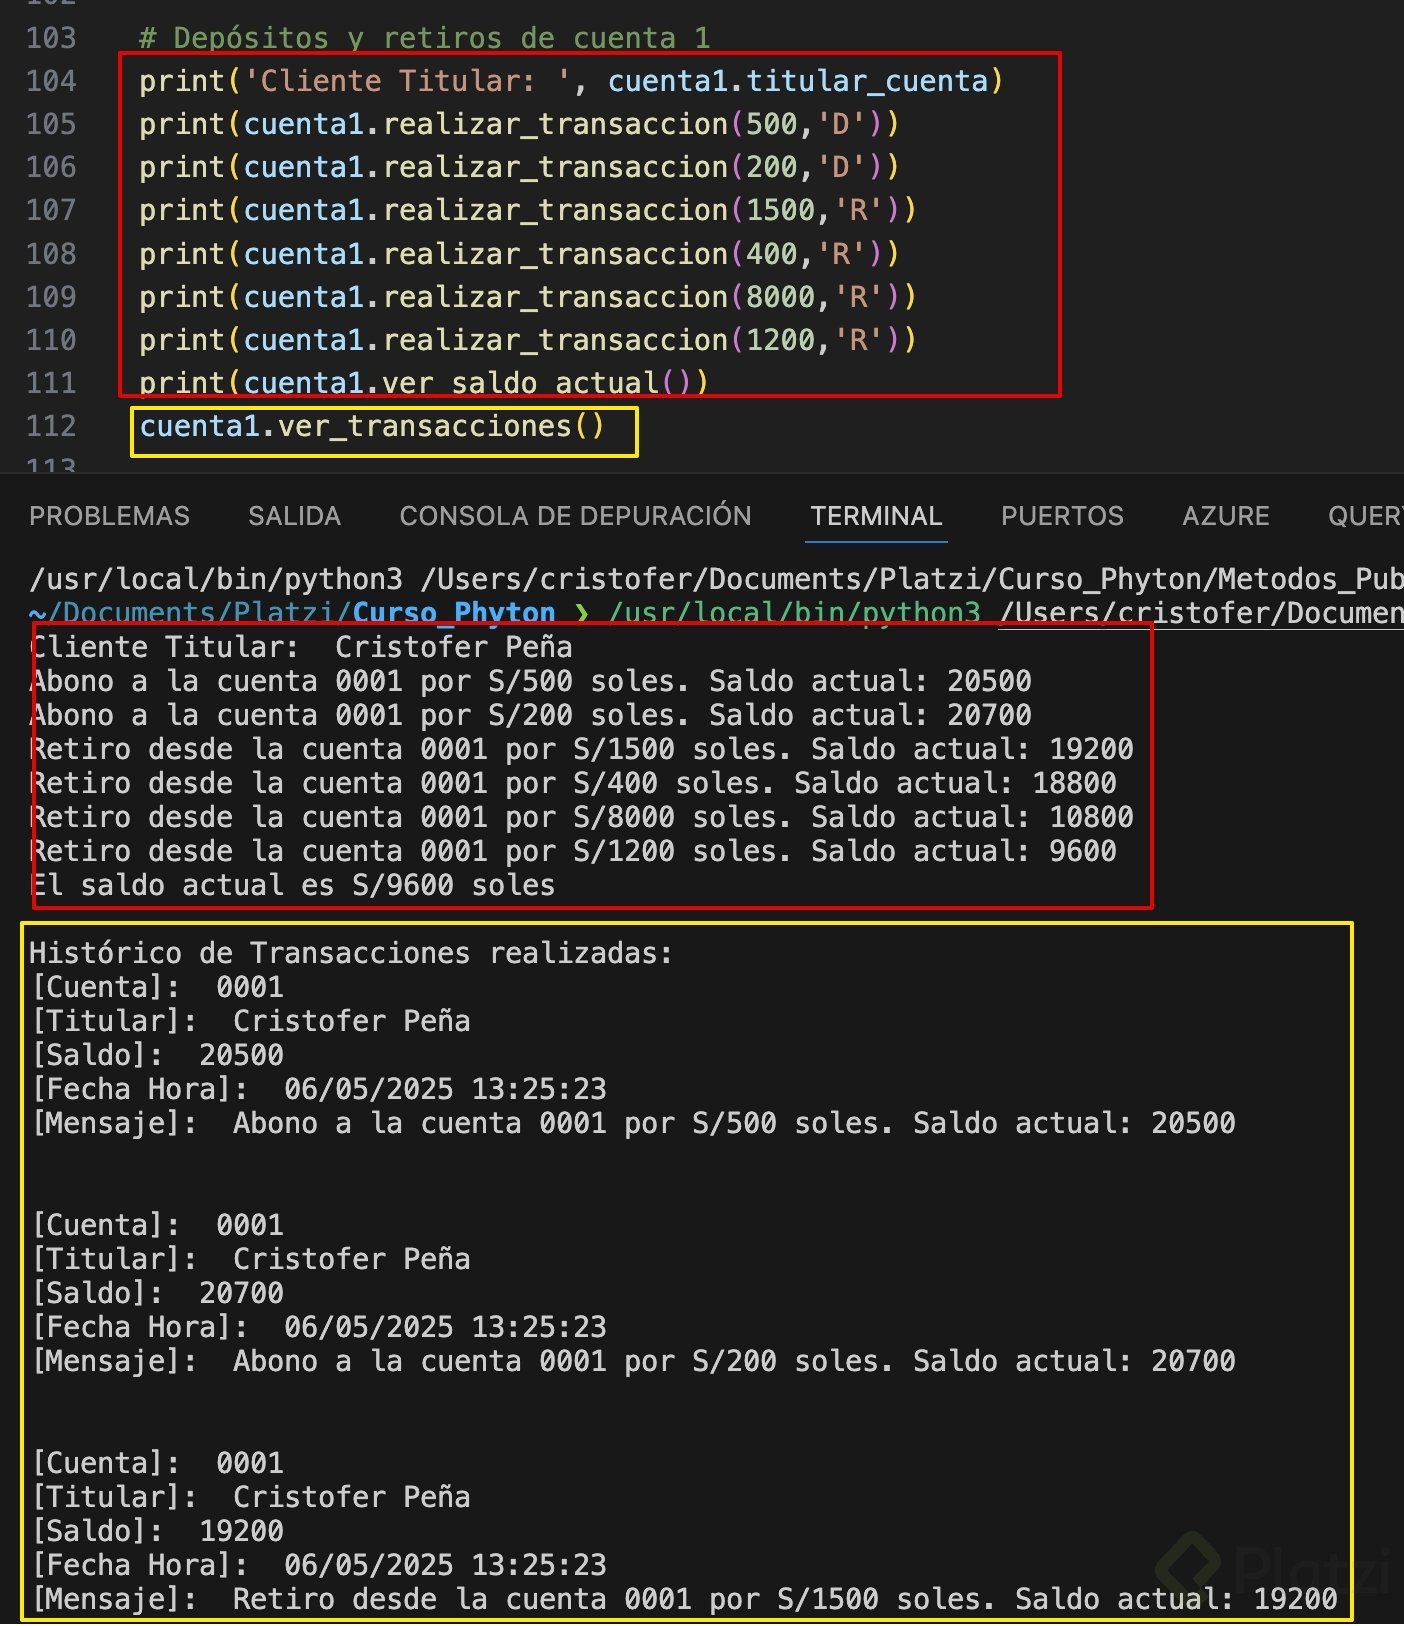
Task: Select the TERMINAL panel tab
Action: tap(876, 516)
